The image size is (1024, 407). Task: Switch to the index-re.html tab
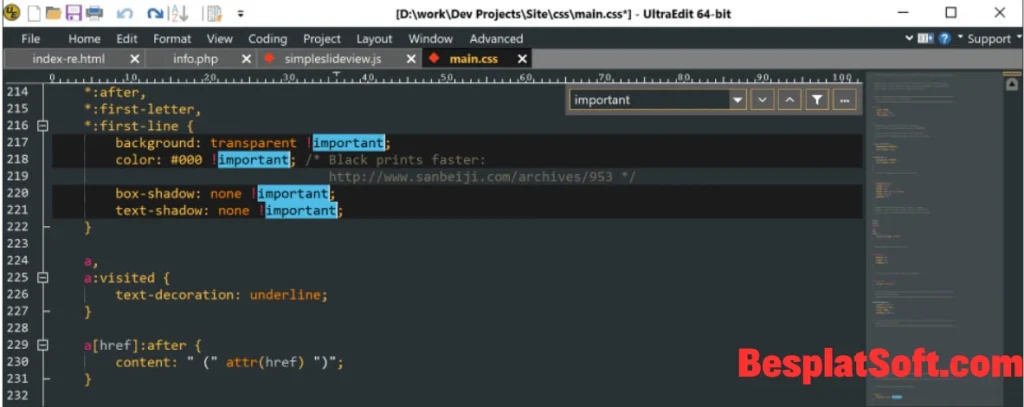pos(69,59)
